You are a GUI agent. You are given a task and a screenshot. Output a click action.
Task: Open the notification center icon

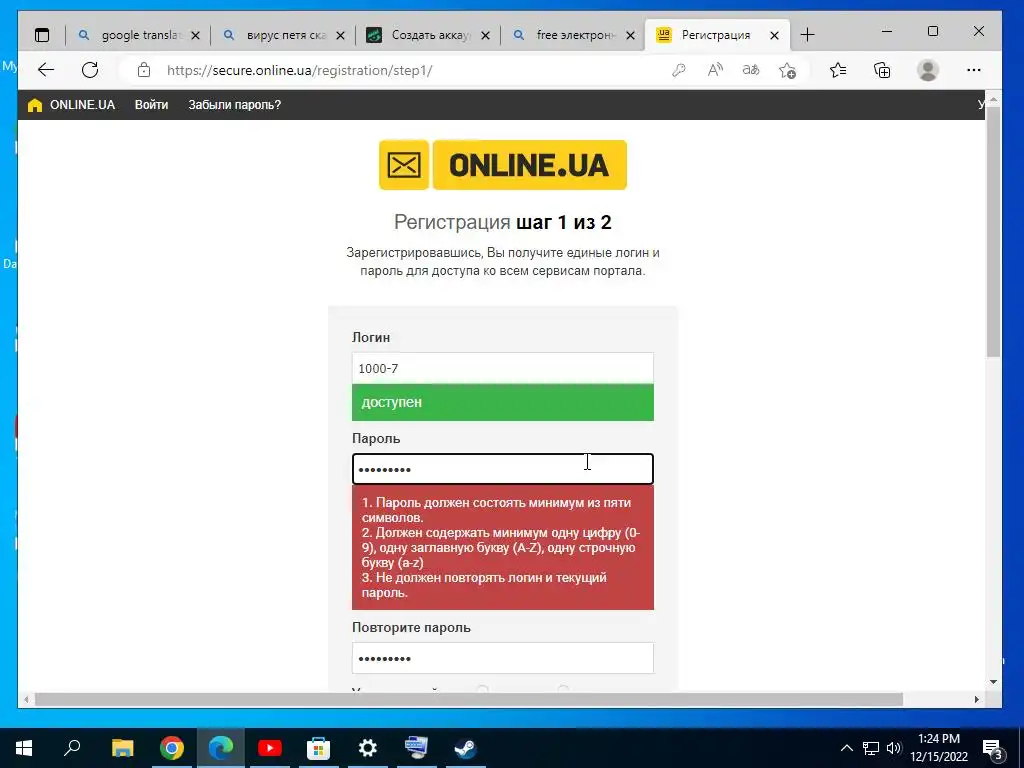(x=993, y=749)
